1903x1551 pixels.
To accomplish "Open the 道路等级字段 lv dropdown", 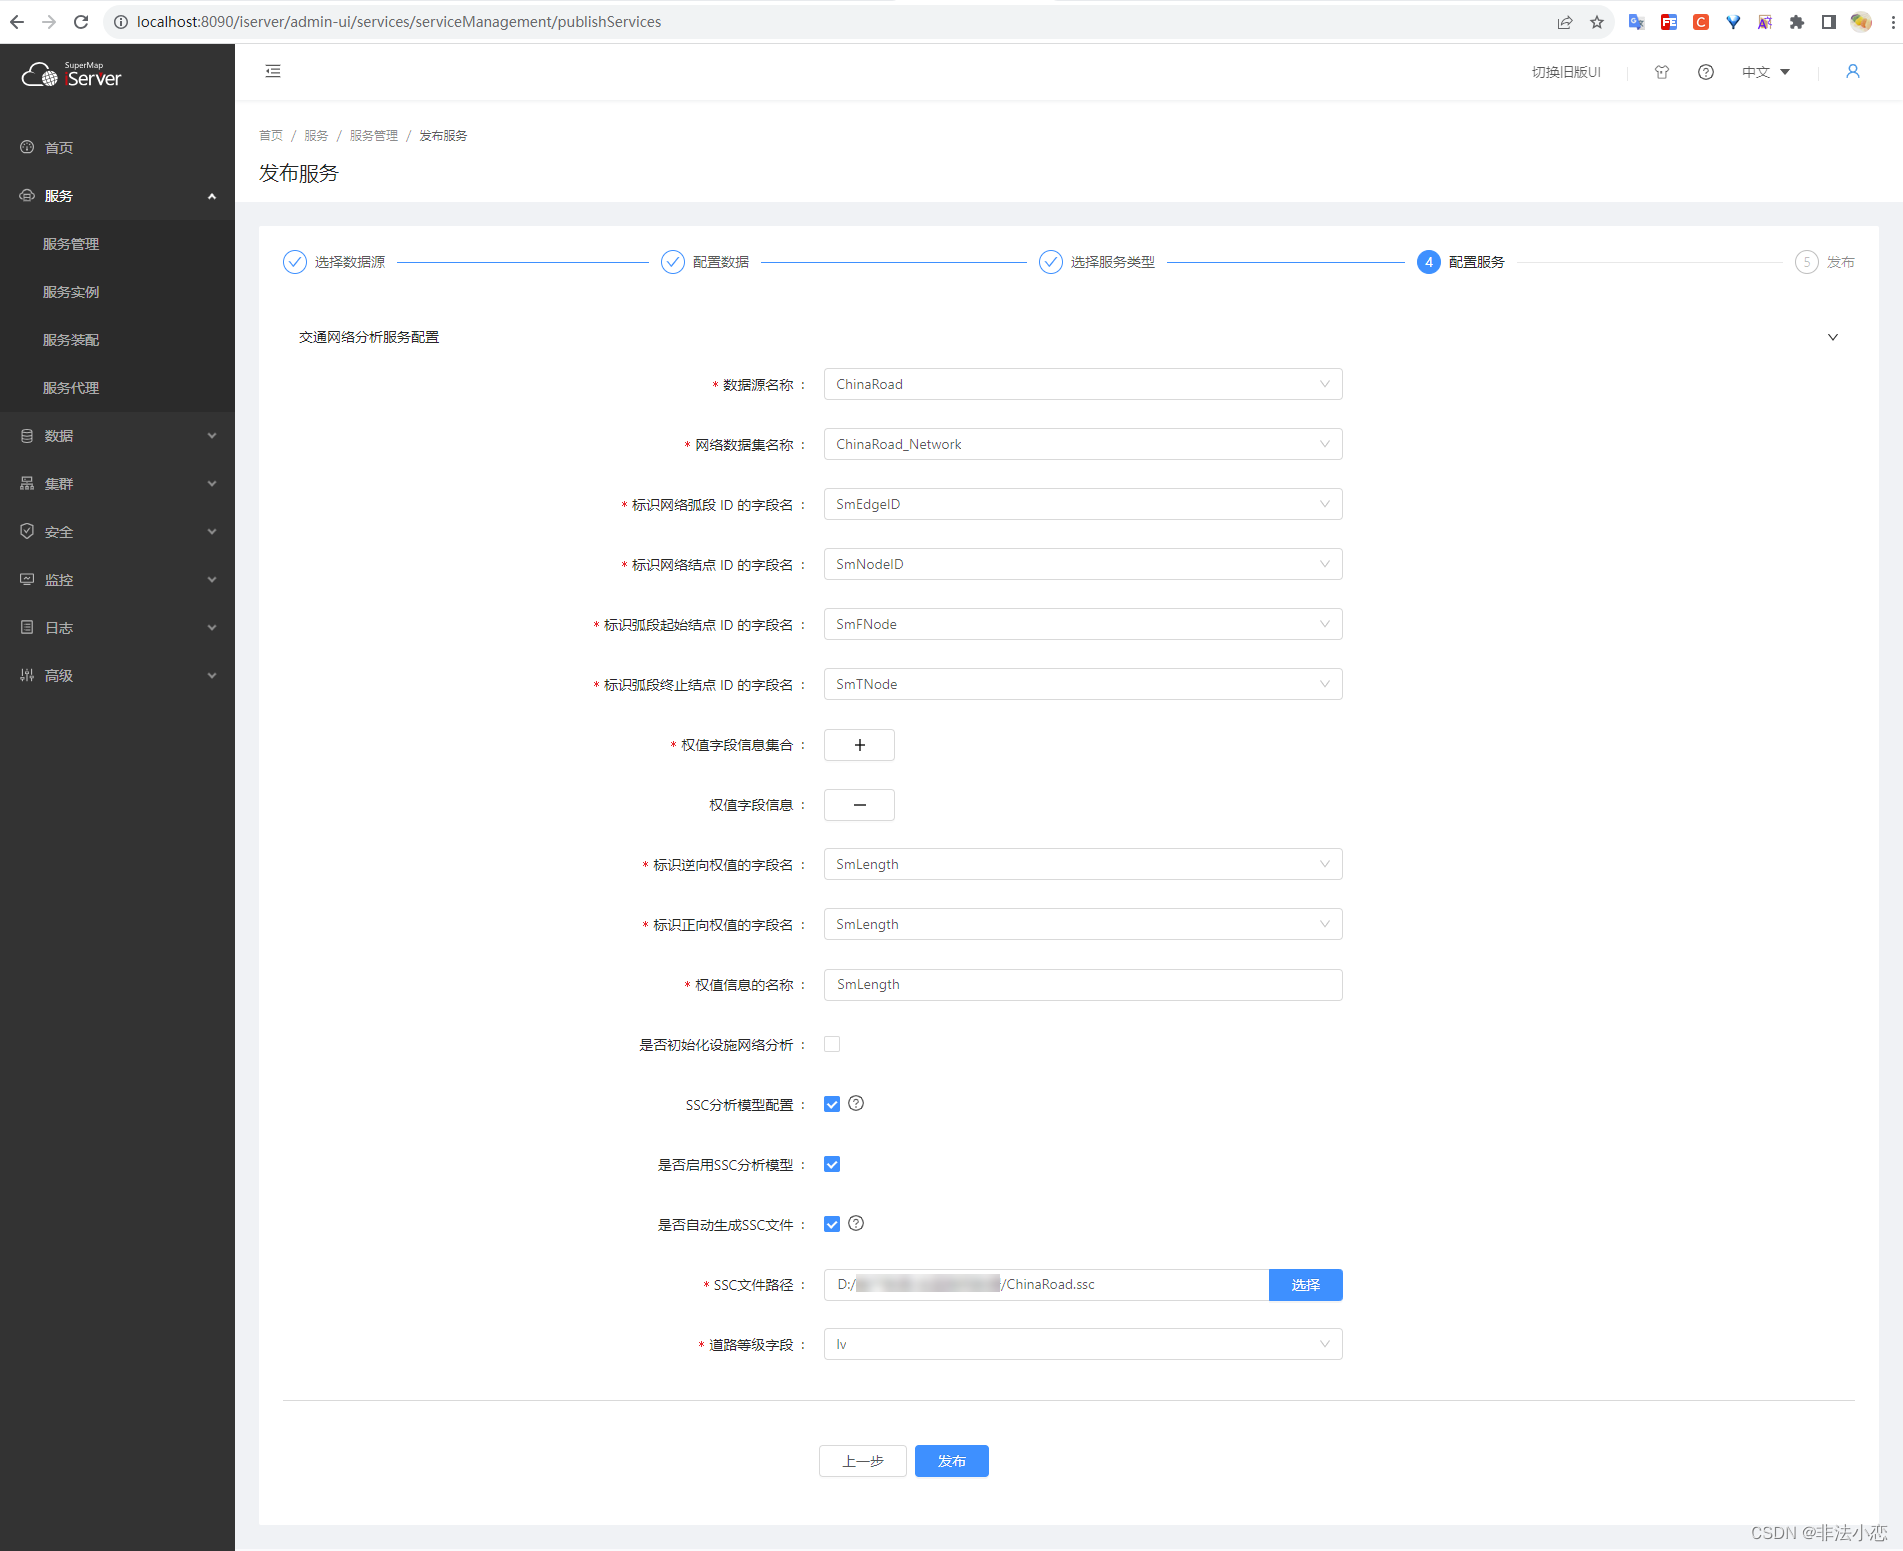I will pos(1083,1344).
